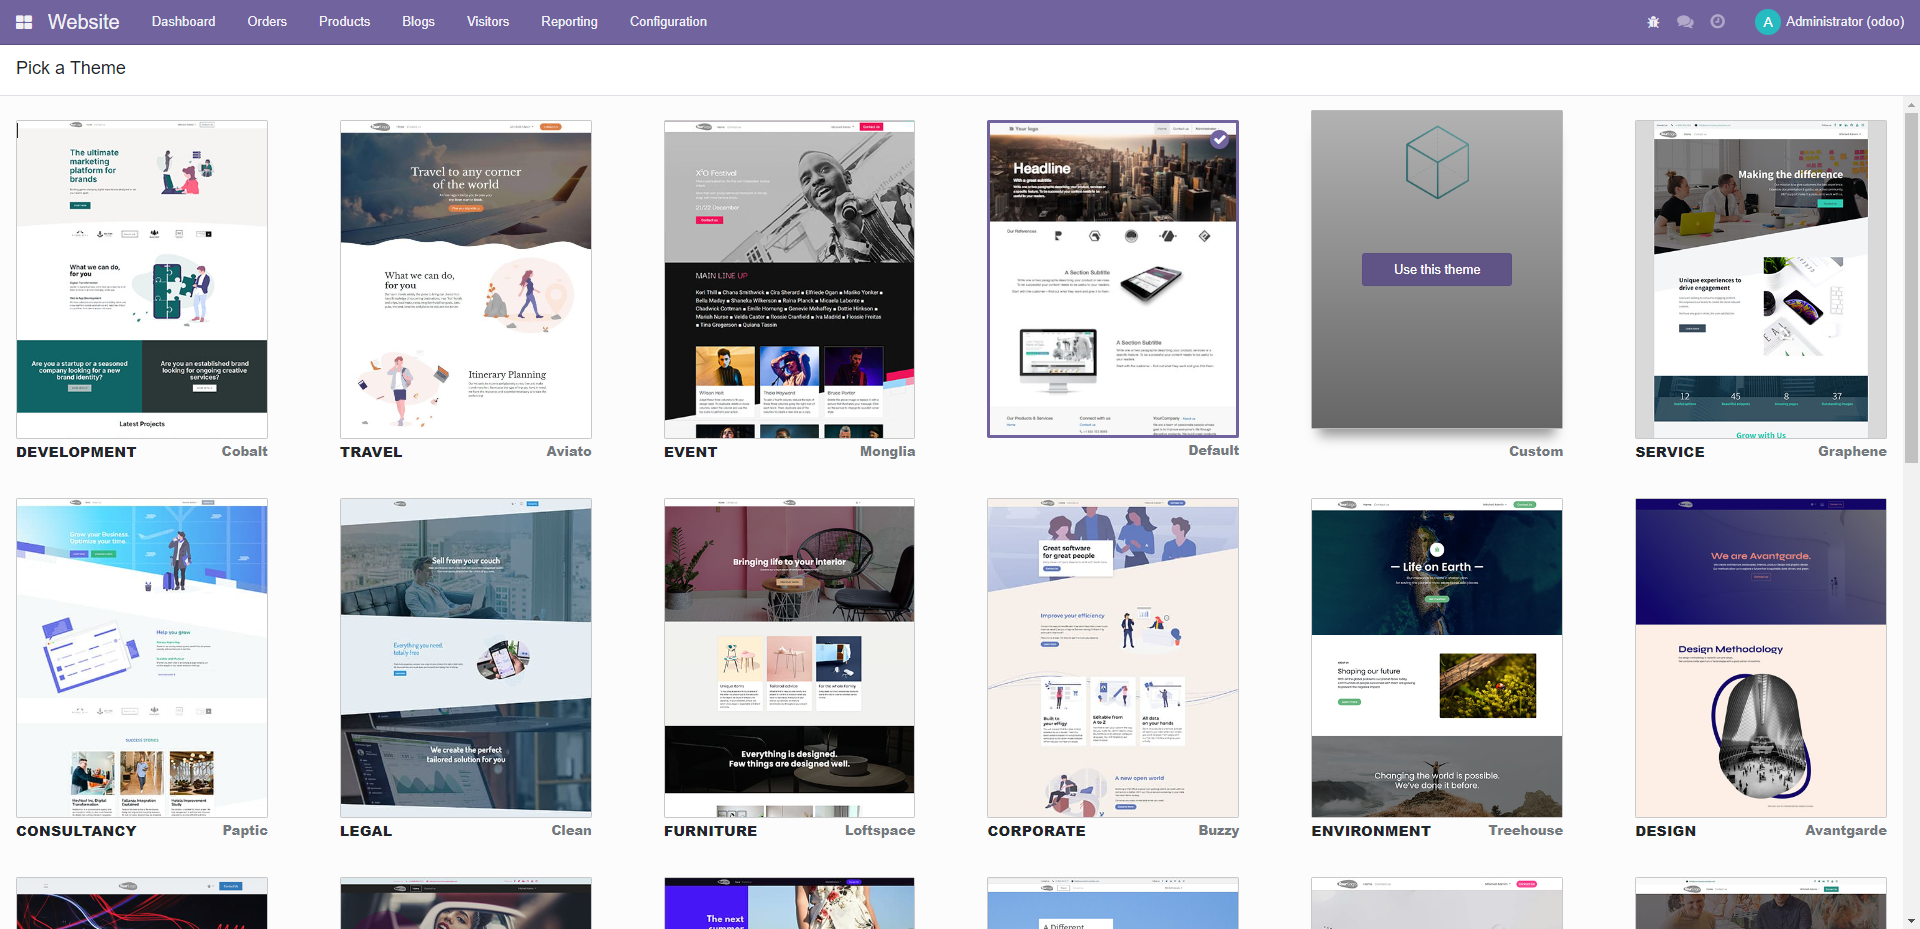Open the apps switcher grid icon

tap(24, 21)
